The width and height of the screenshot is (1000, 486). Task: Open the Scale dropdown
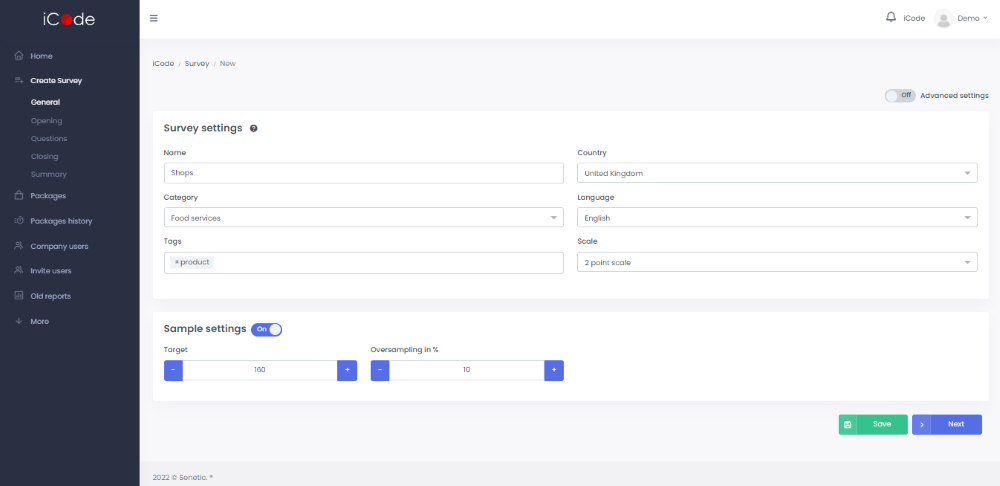777,262
